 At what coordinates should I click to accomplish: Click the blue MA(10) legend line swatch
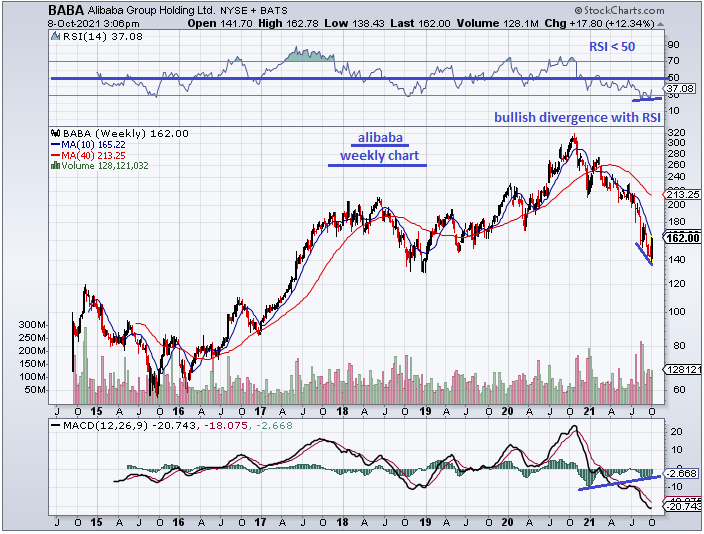coord(56,145)
